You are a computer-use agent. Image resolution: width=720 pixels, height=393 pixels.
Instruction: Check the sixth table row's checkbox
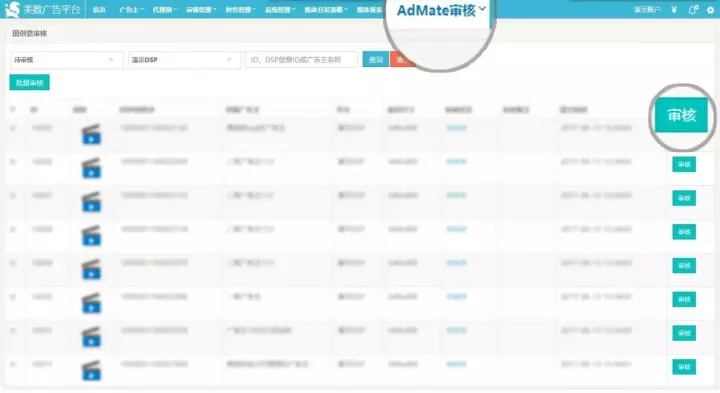point(13,297)
